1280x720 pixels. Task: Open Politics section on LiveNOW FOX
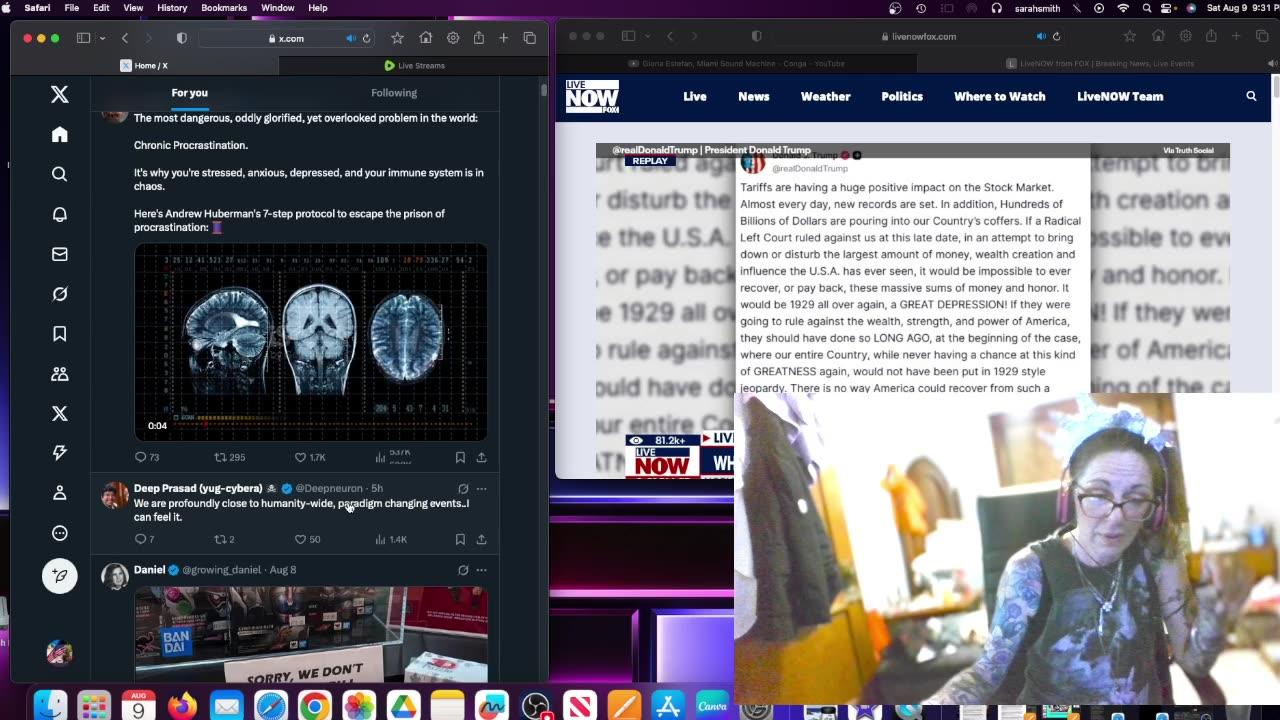click(902, 96)
